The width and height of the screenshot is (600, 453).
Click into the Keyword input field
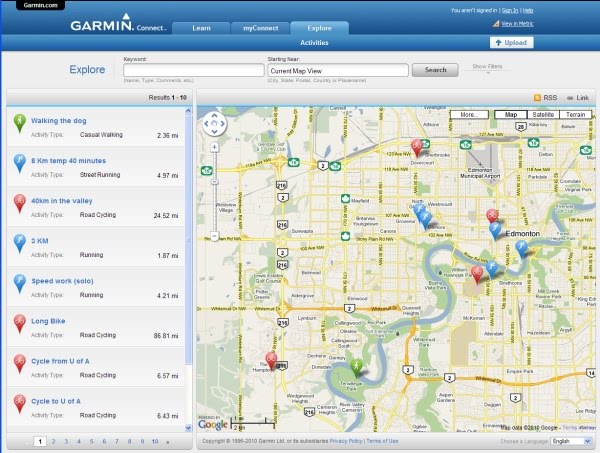[x=194, y=70]
